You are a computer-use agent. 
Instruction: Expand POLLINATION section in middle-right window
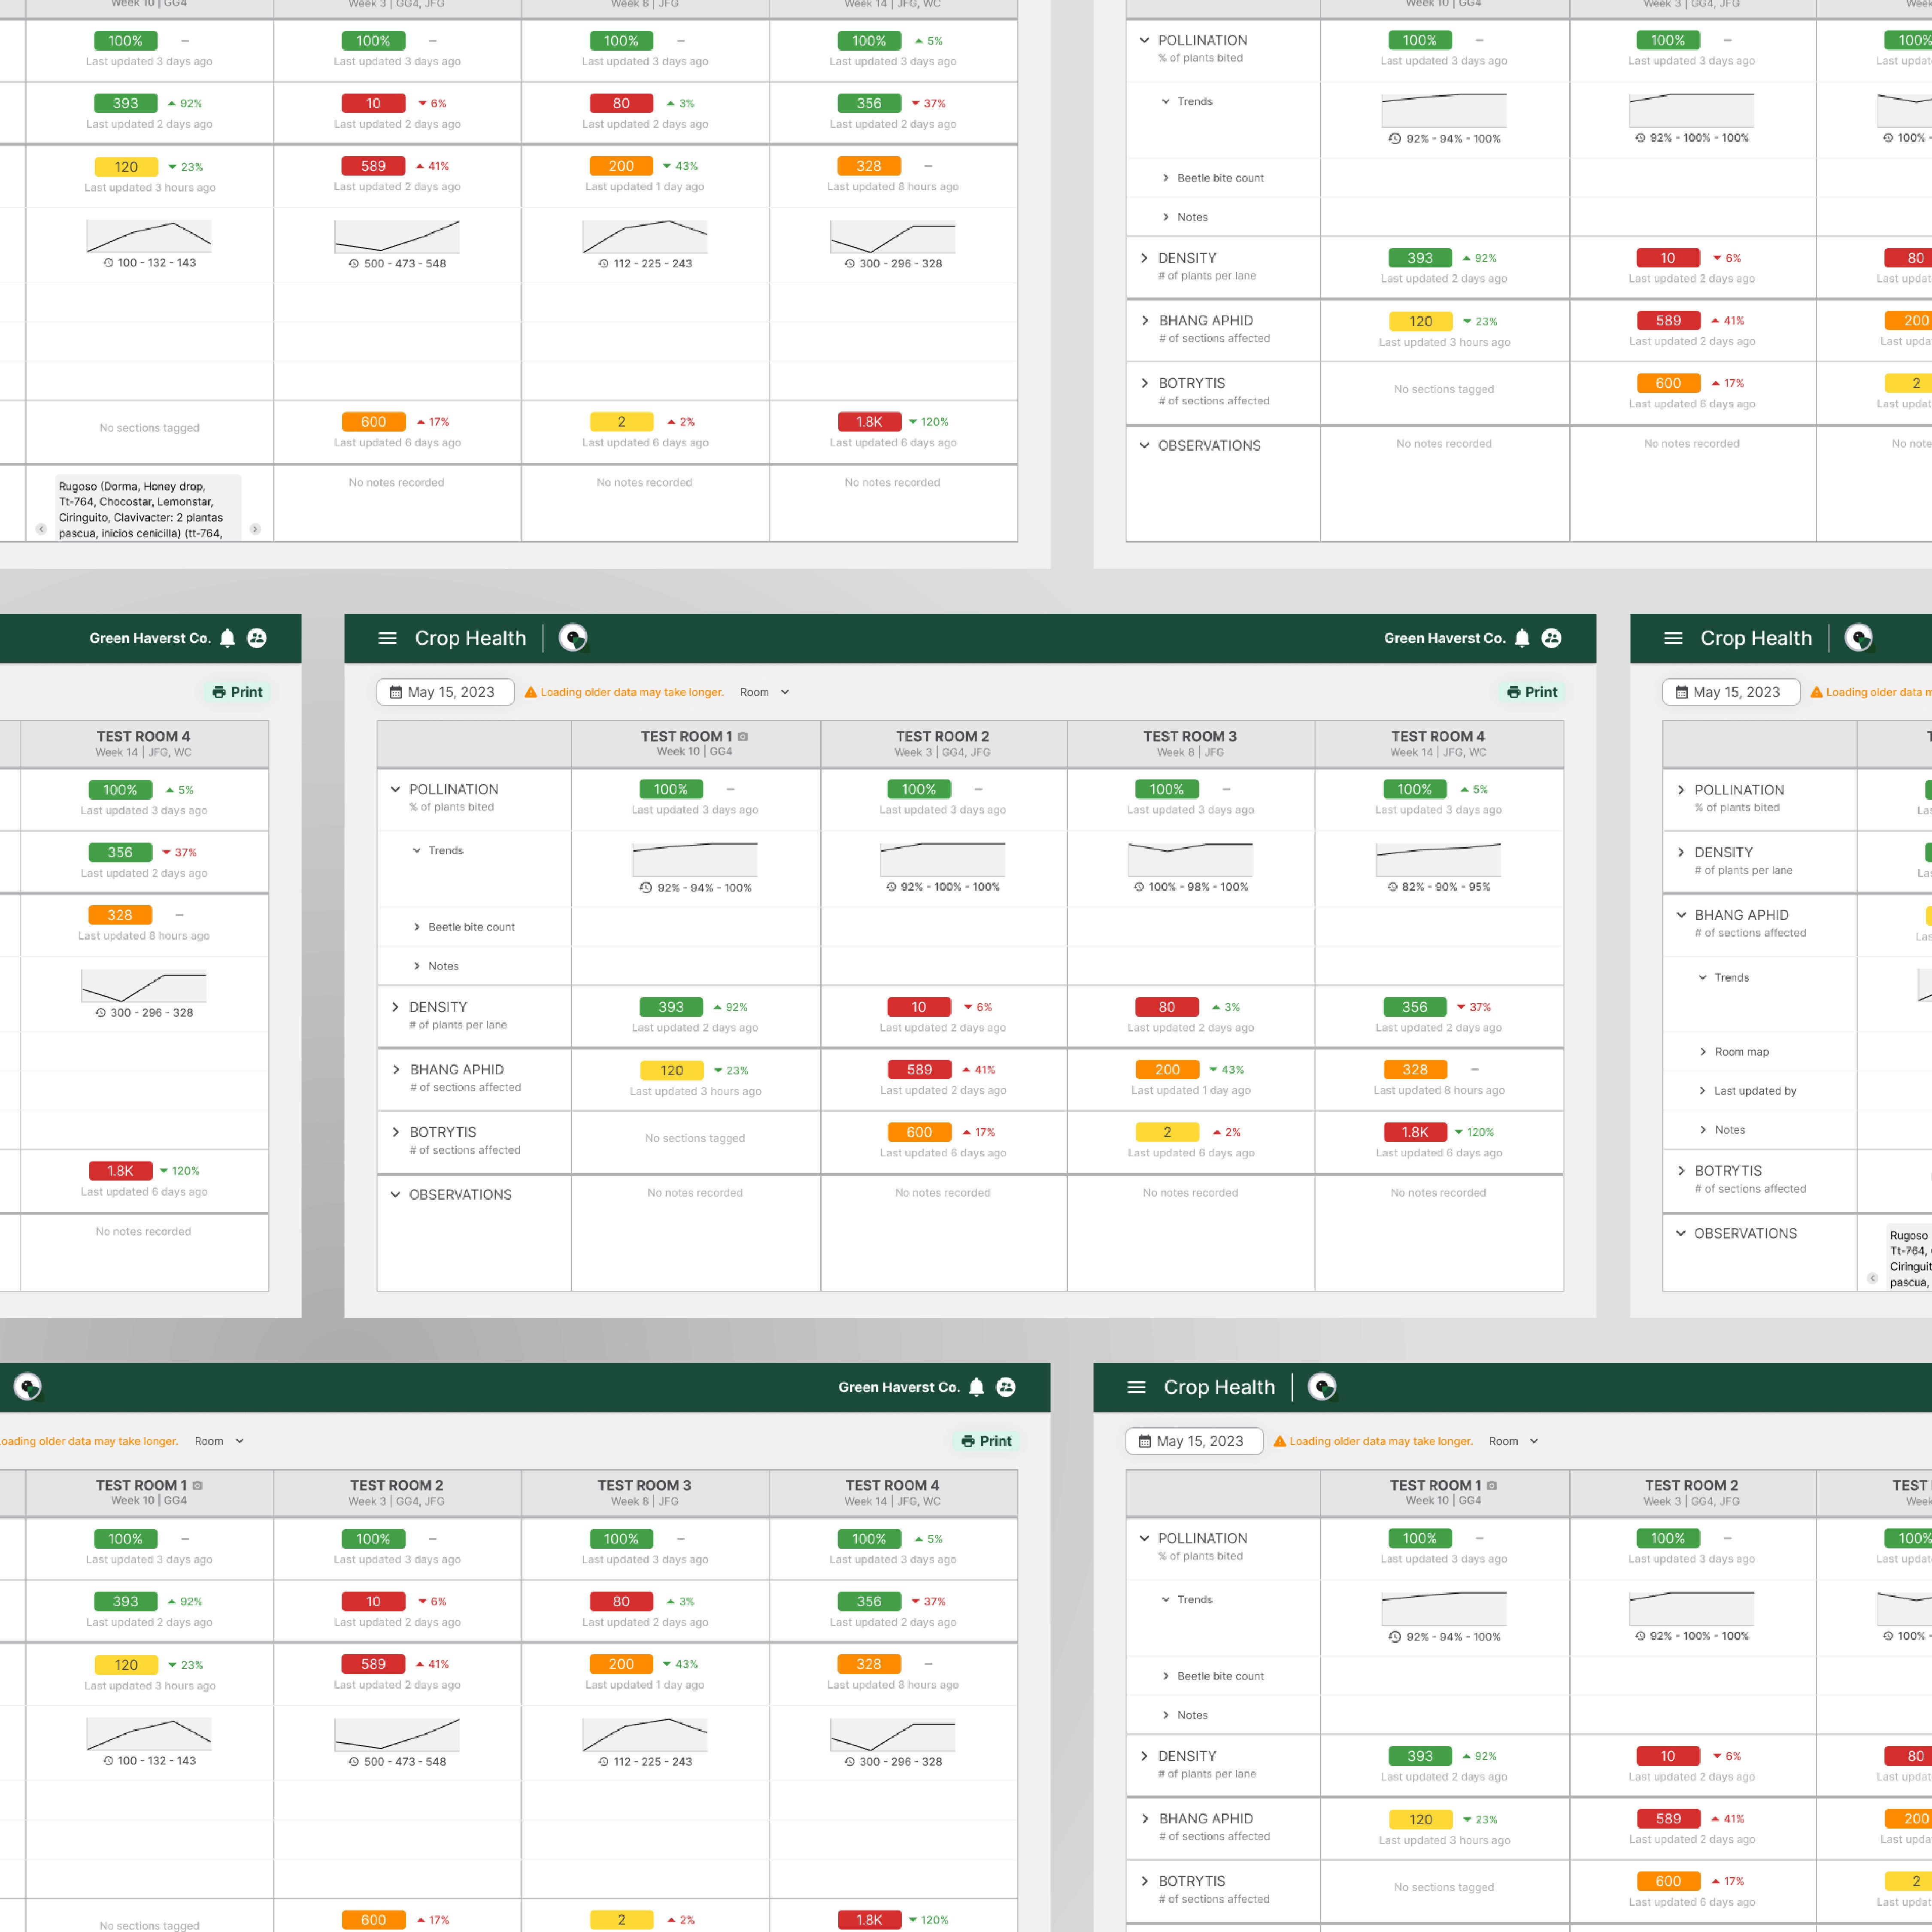click(1681, 790)
